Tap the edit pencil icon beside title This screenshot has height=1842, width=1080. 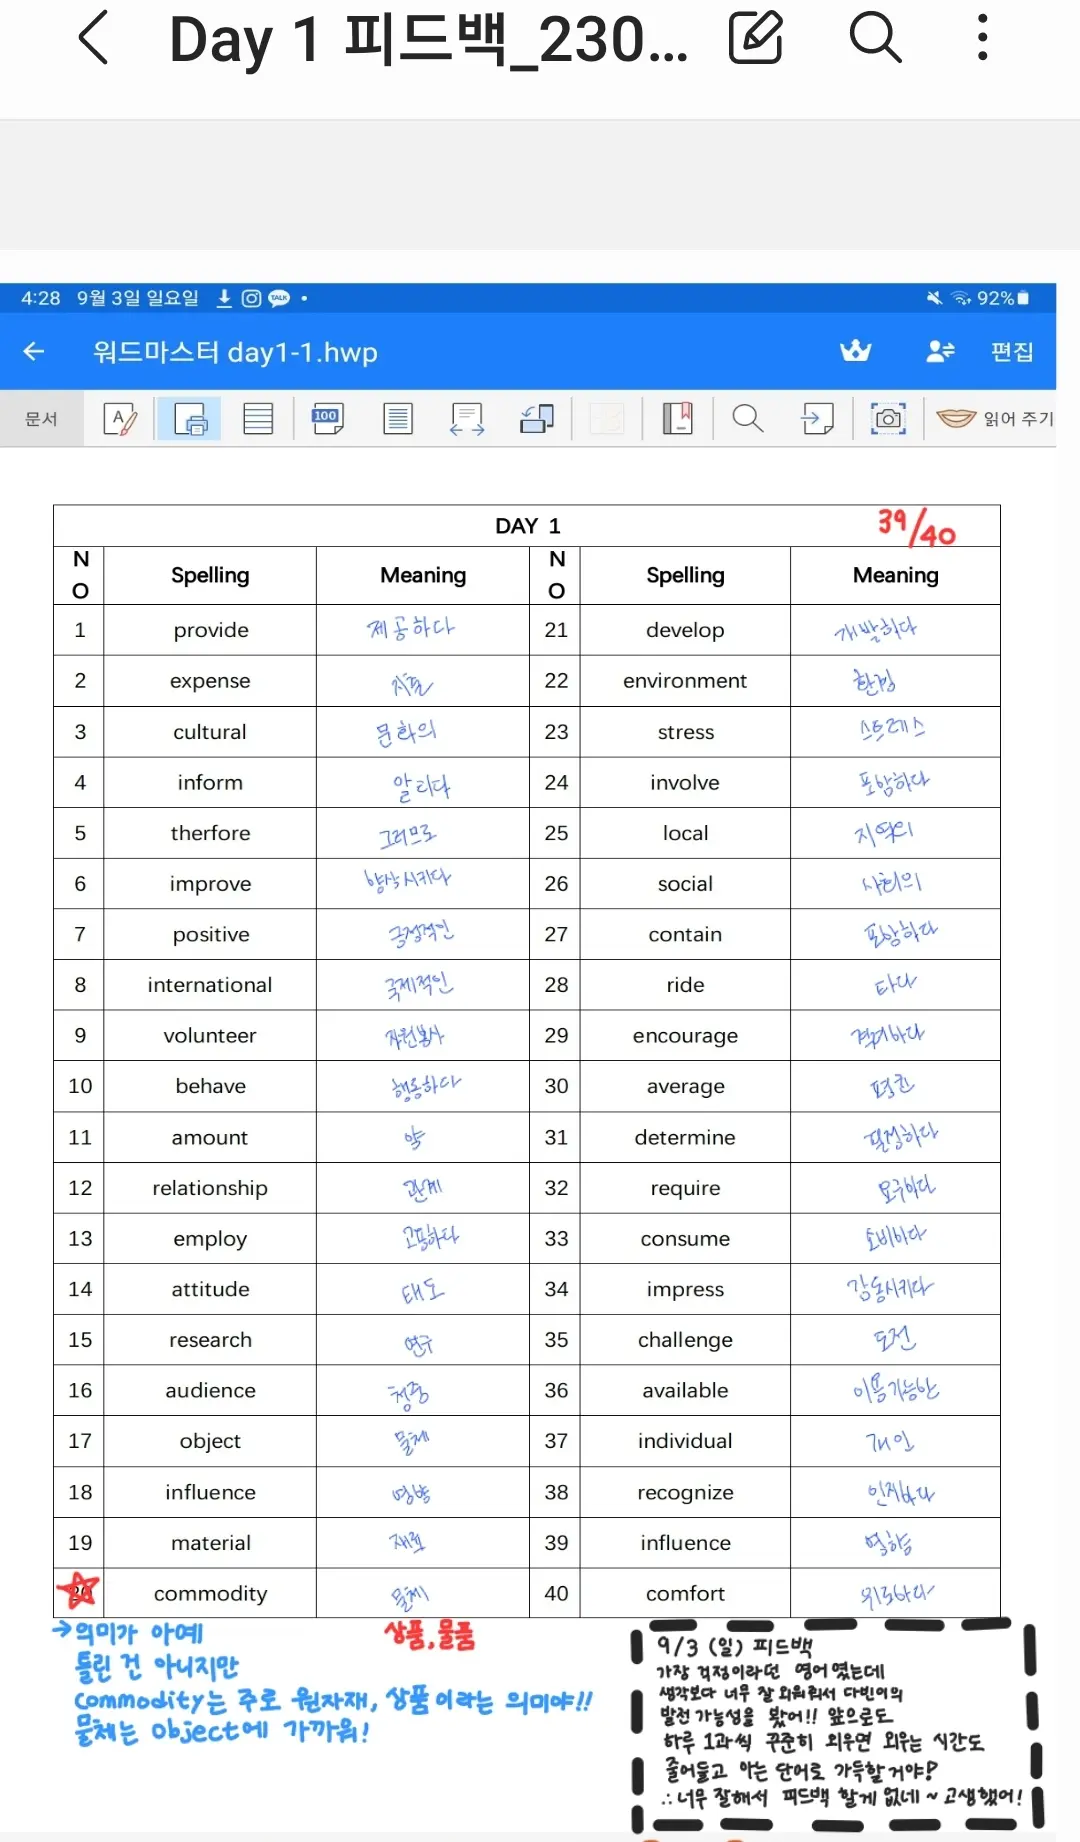(755, 38)
